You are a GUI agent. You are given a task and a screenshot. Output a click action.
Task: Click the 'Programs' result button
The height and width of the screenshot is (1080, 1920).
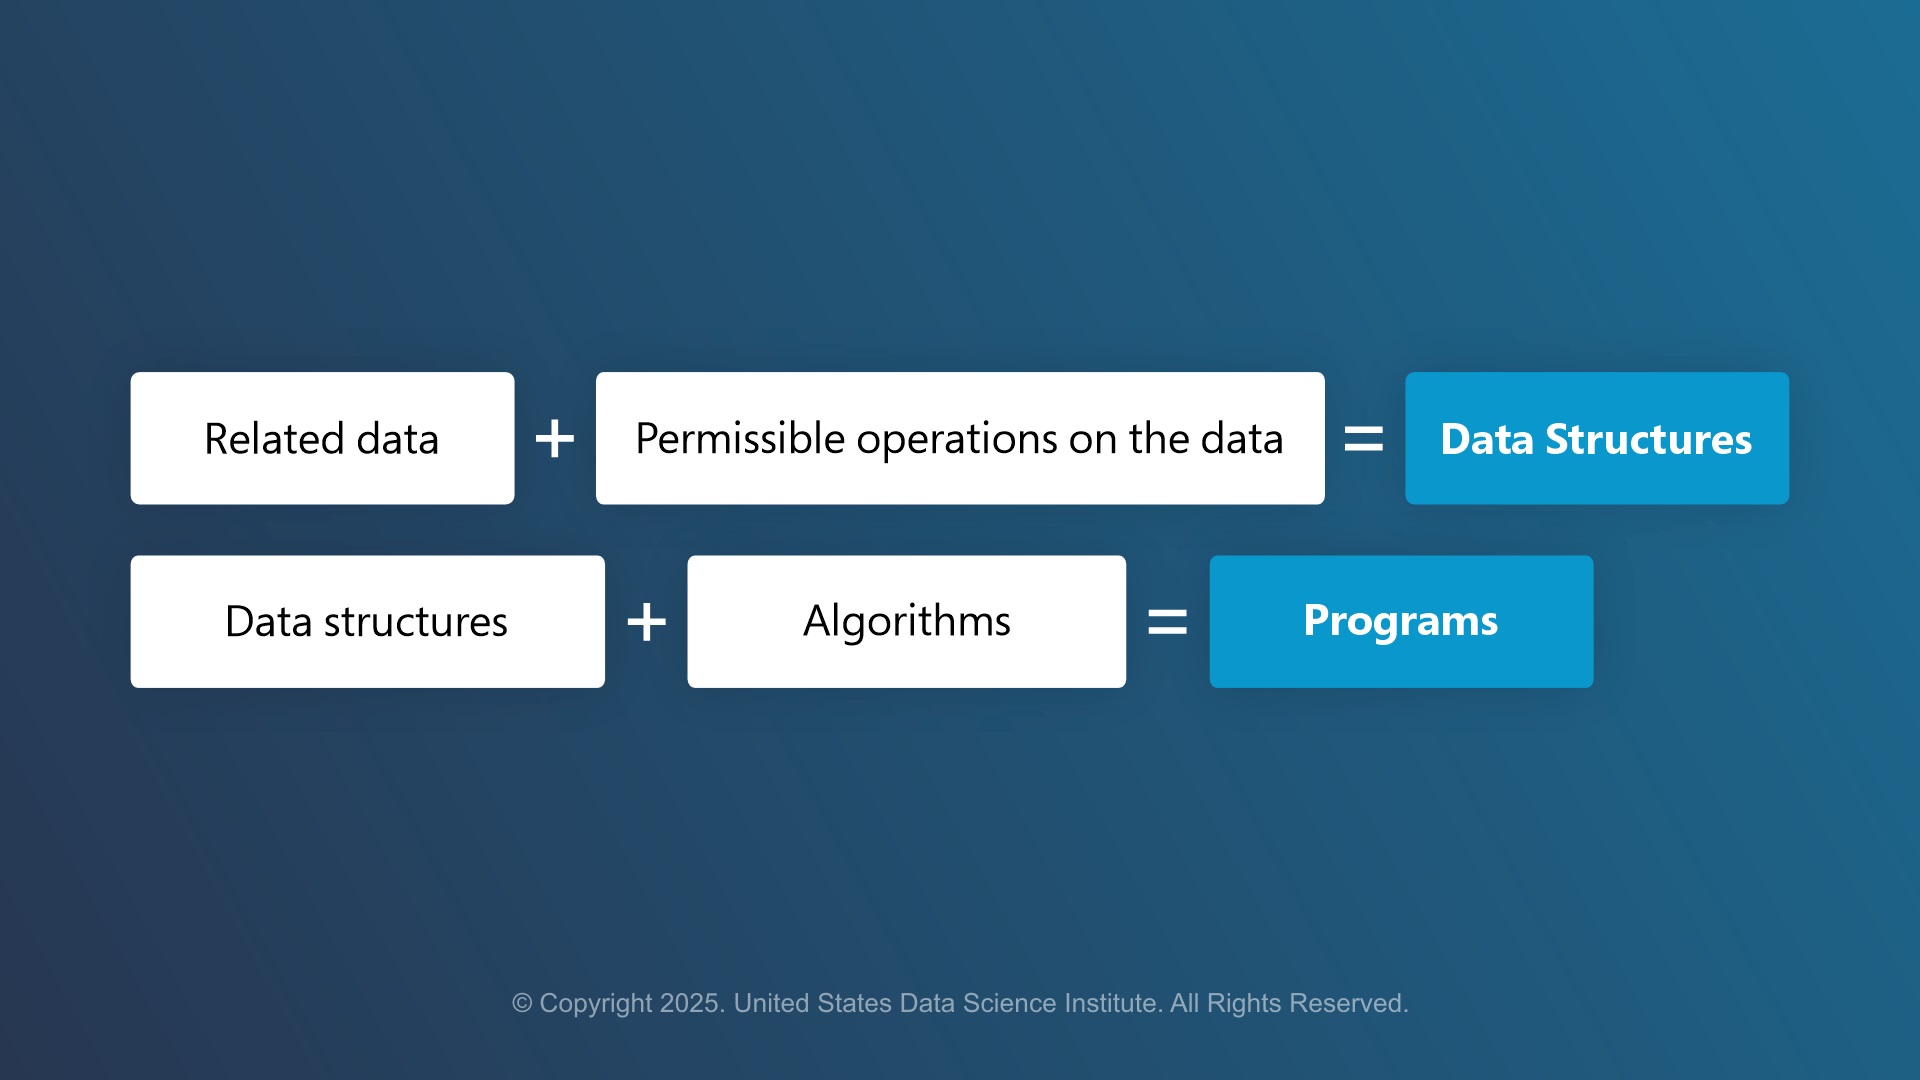(x=1400, y=620)
